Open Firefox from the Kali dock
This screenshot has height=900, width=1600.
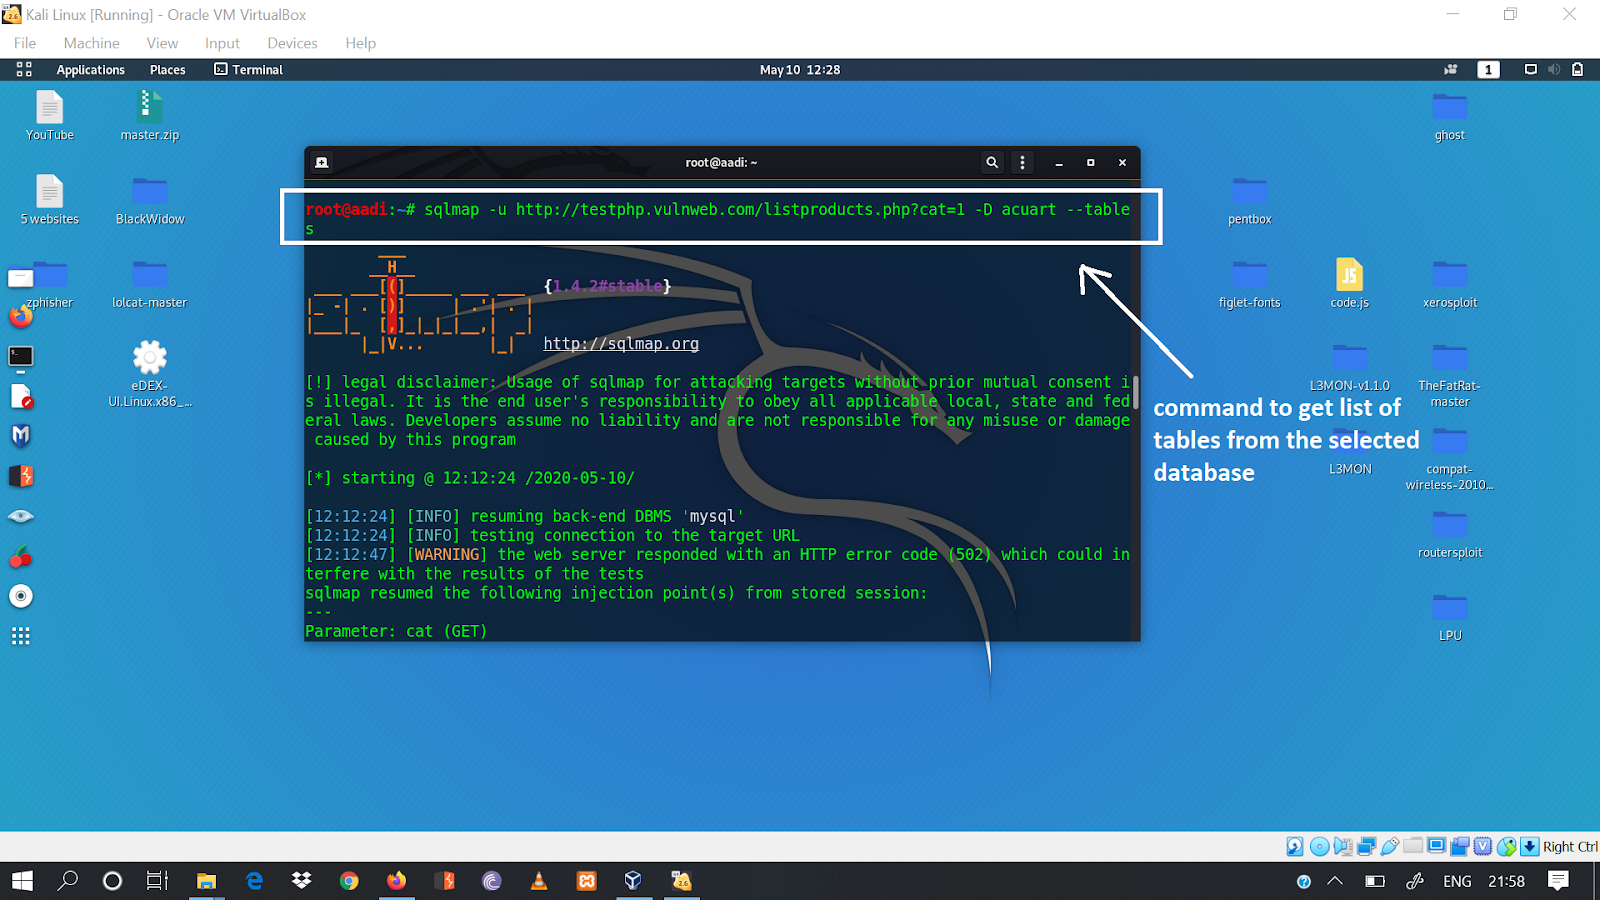(21, 316)
